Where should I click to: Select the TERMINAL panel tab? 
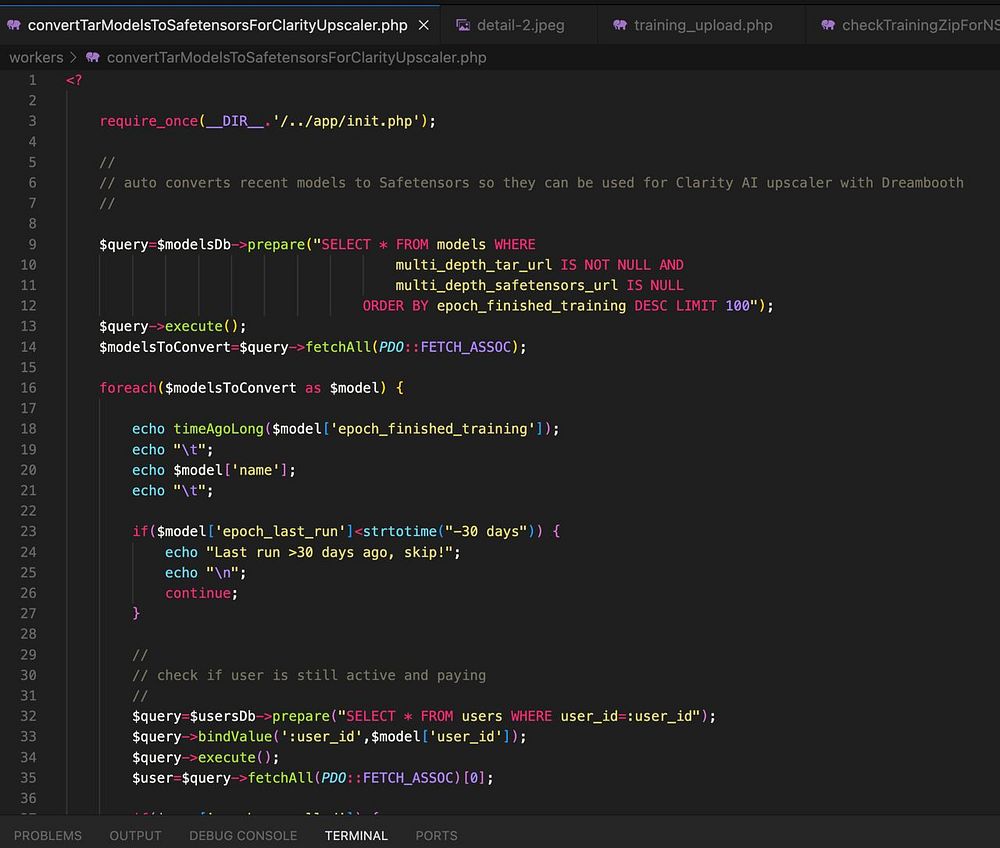(356, 835)
